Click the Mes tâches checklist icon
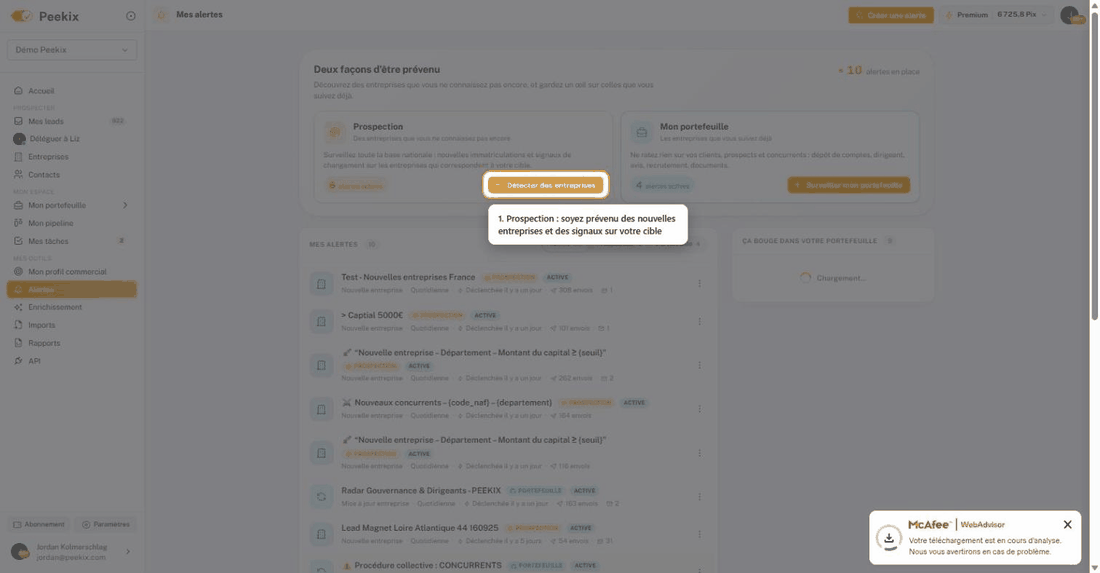The width and height of the screenshot is (1100, 573). click(18, 241)
